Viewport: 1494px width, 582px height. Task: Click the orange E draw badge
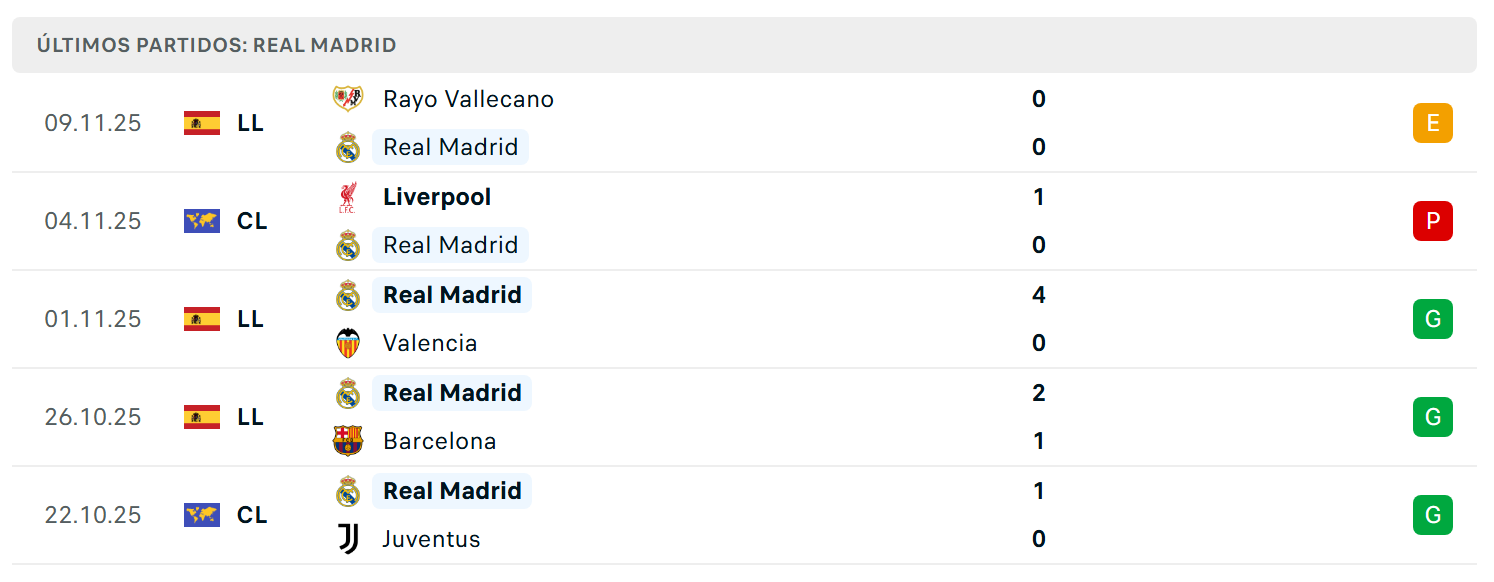point(1432,123)
